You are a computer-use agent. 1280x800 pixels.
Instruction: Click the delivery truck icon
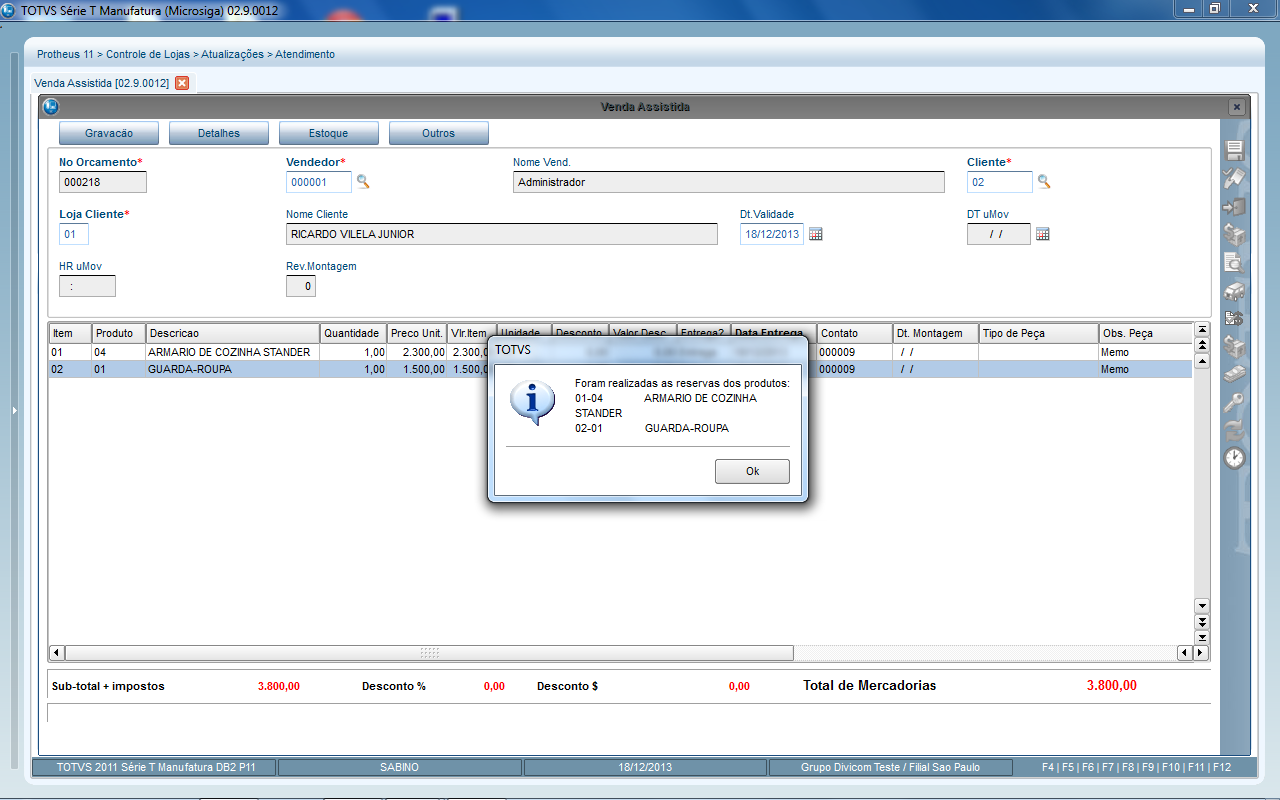tap(1235, 291)
